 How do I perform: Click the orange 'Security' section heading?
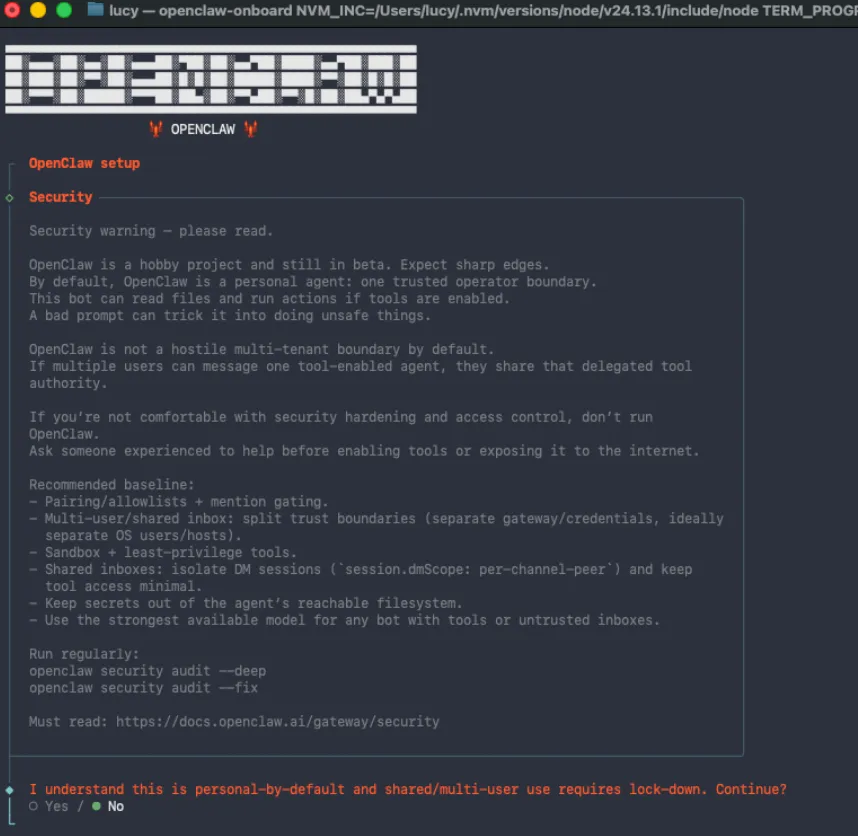point(60,197)
